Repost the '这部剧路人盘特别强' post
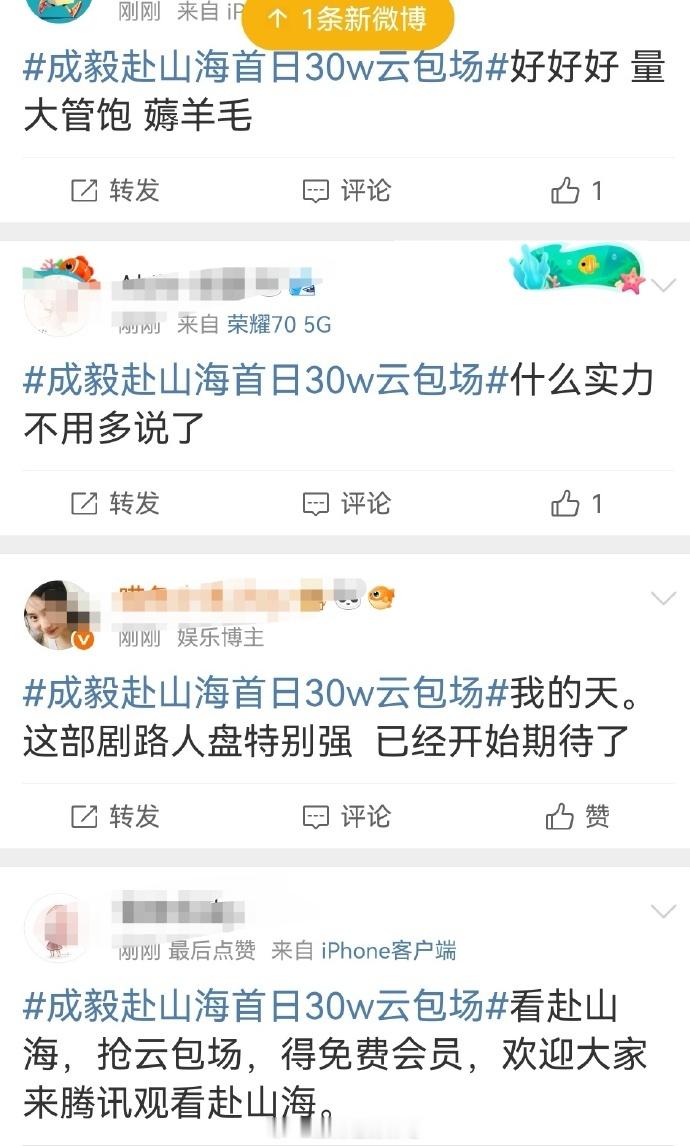Screen dimensions: 690x1146 115,816
